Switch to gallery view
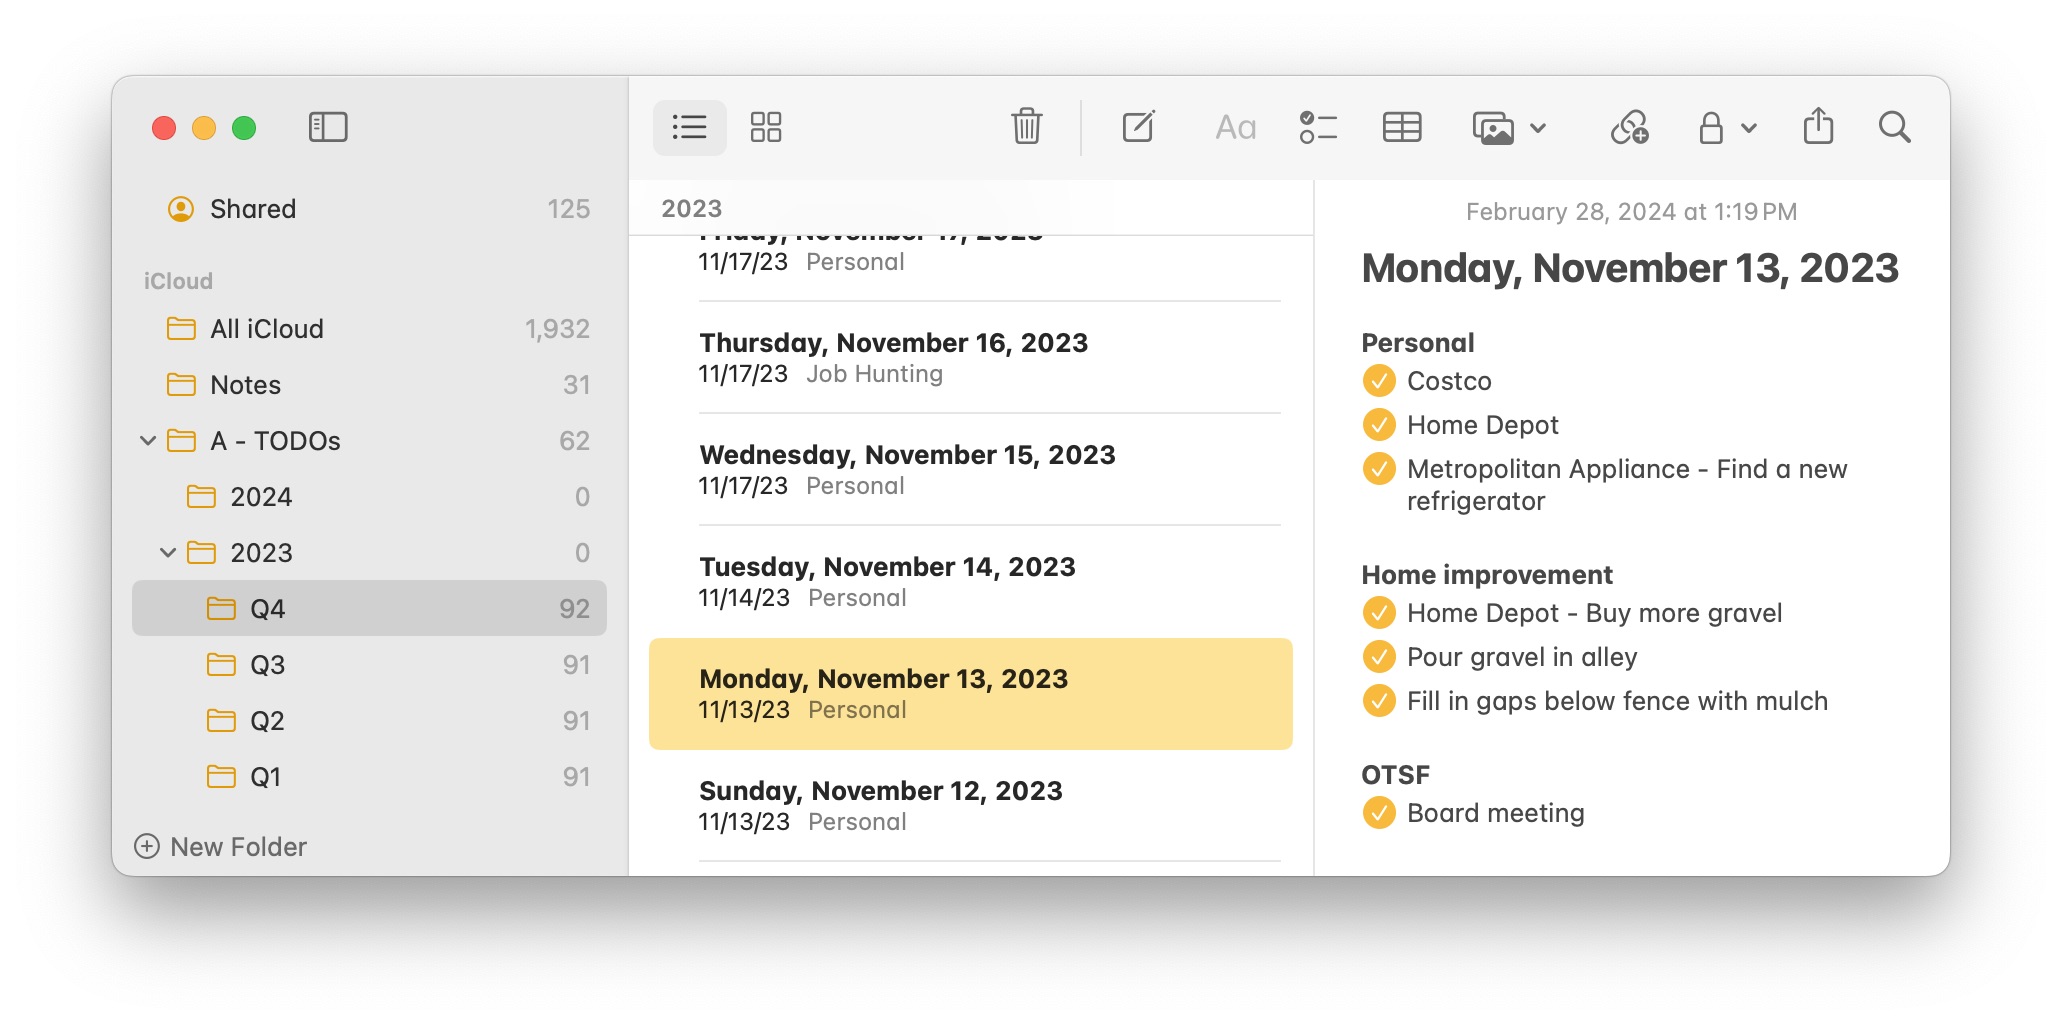The height and width of the screenshot is (1024, 2062). point(765,128)
